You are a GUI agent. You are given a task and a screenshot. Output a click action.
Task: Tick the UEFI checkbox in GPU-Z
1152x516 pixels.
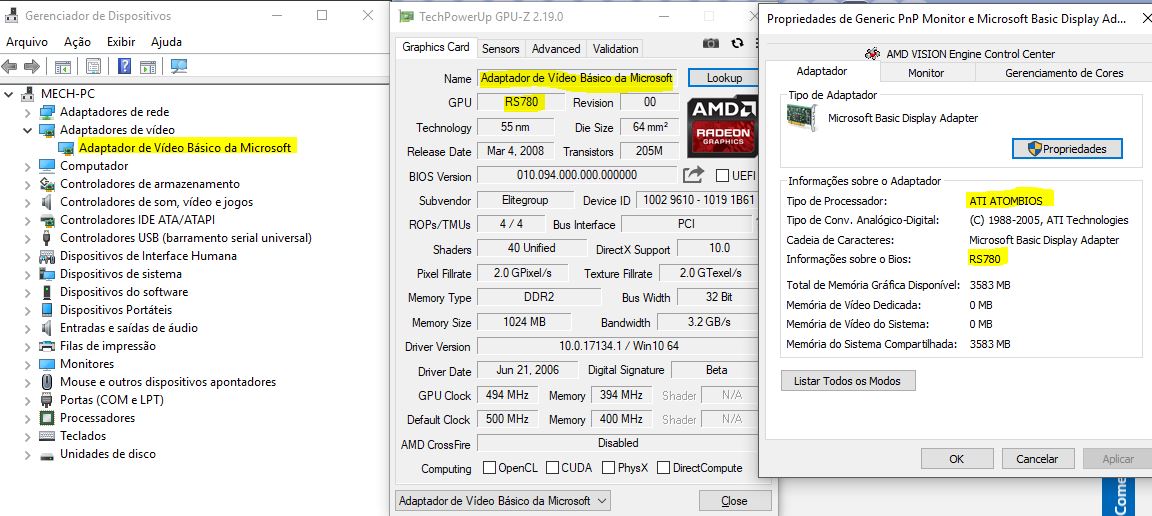pyautogui.click(x=722, y=176)
